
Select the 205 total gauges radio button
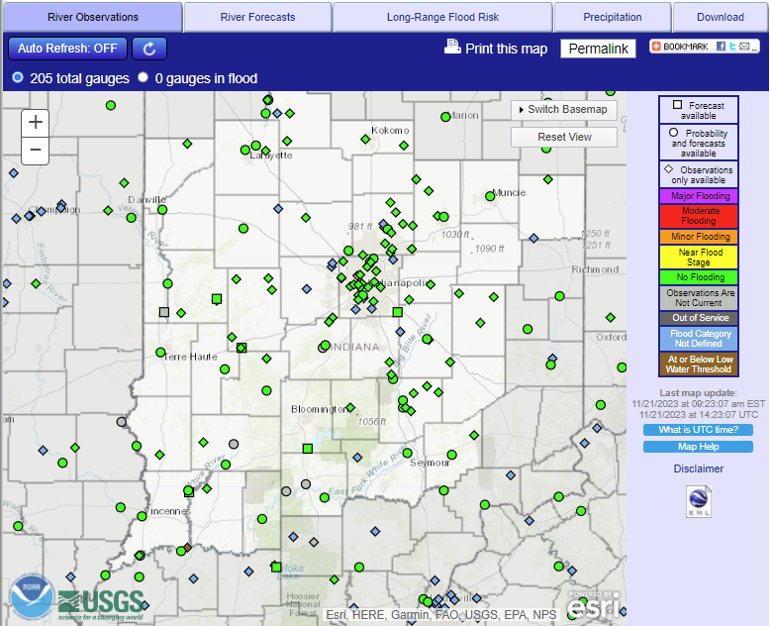pos(17,78)
